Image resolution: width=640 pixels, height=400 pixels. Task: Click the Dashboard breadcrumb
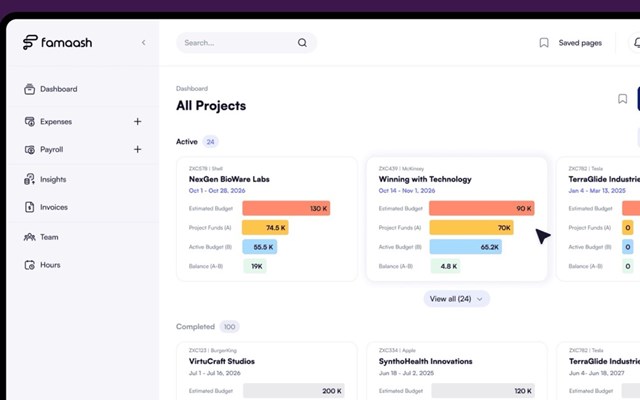click(x=192, y=89)
